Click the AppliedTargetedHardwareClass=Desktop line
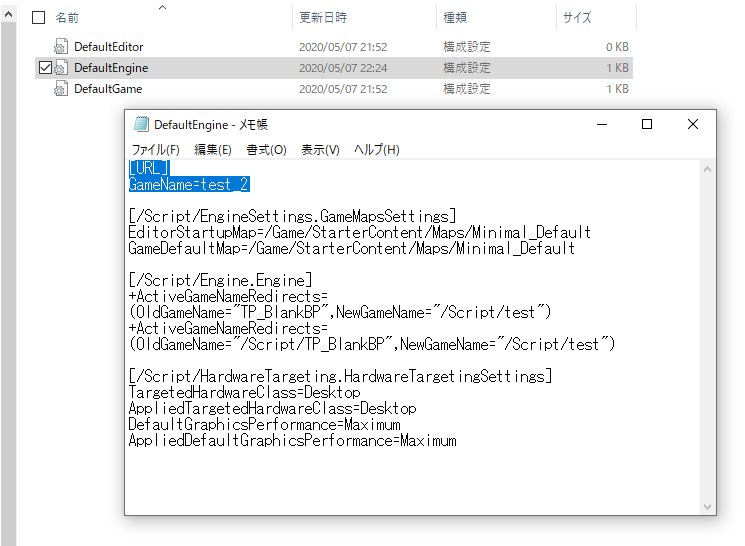This screenshot has width=745, height=546. click(273, 409)
